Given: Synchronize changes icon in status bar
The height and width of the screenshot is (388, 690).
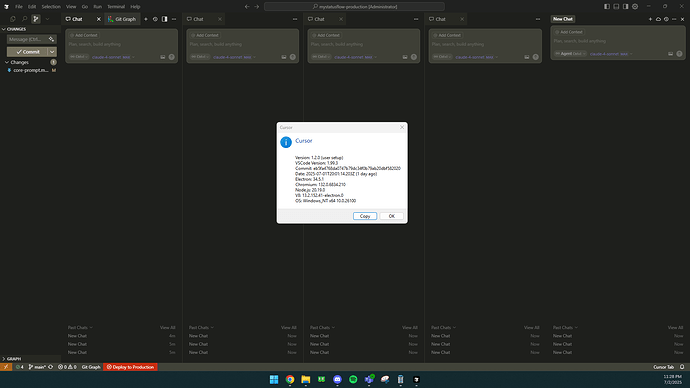Looking at the screenshot, I should (51, 367).
